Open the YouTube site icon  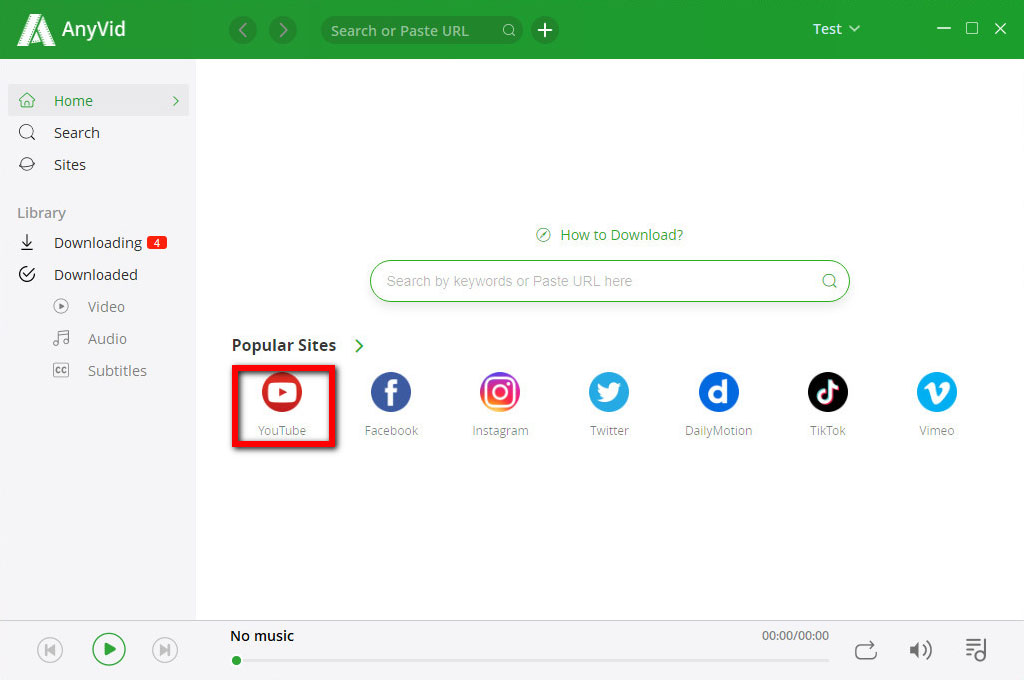coord(281,392)
